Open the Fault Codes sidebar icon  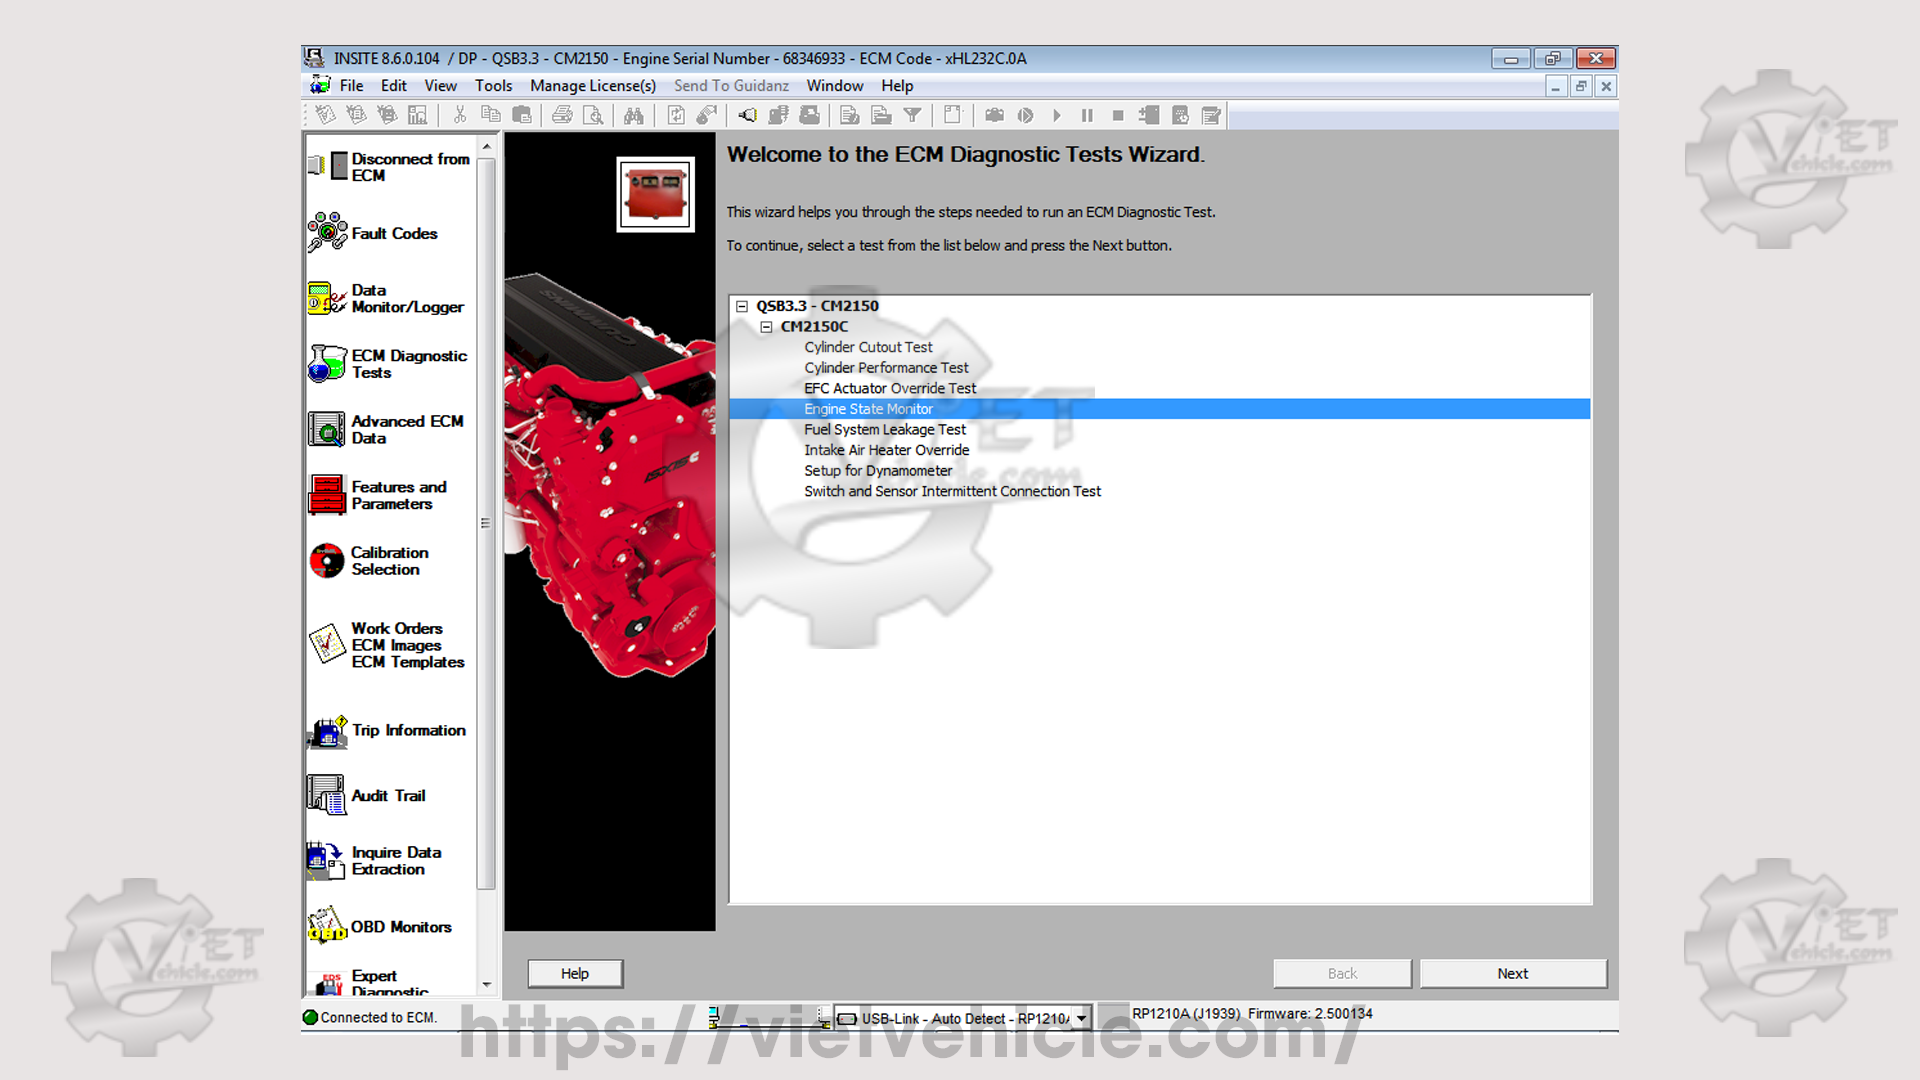[x=328, y=232]
